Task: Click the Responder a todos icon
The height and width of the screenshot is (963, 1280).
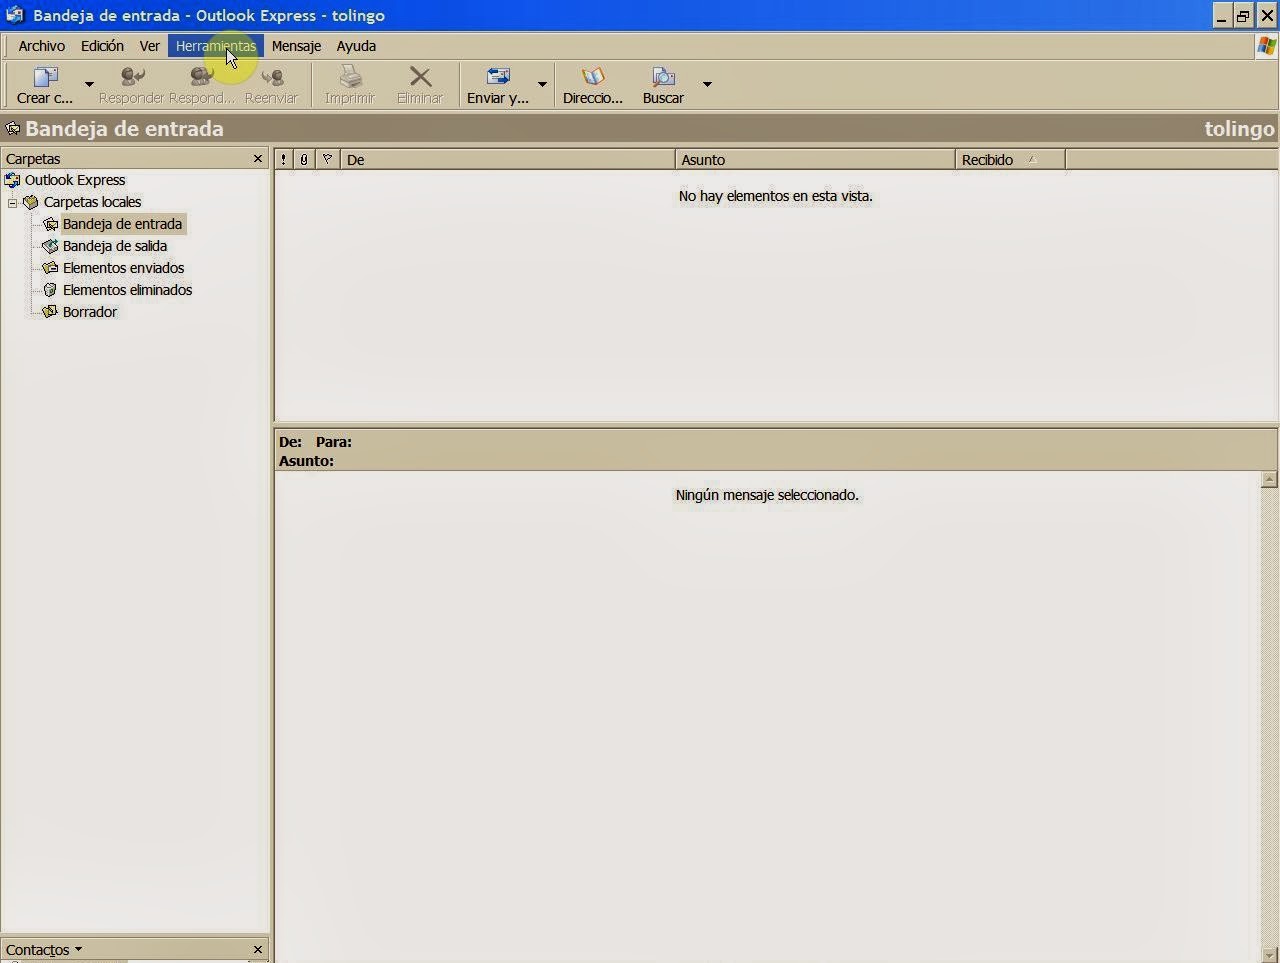Action: click(x=202, y=77)
